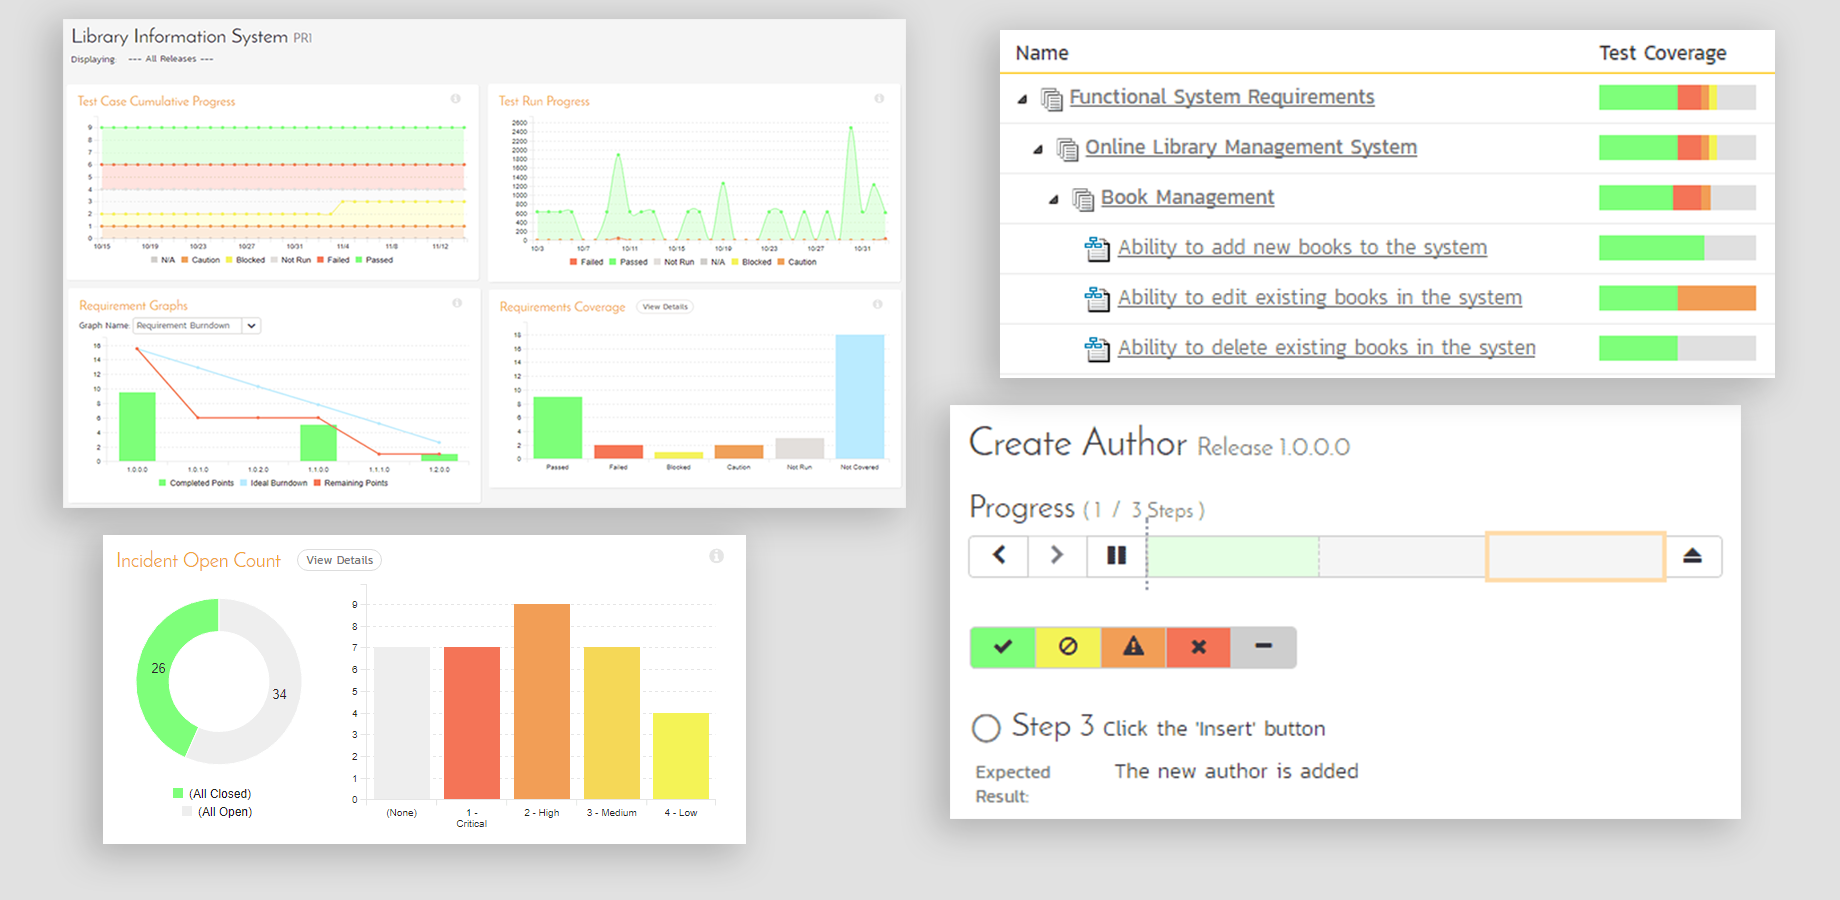Click the eject icon on progress bar

1692,556
